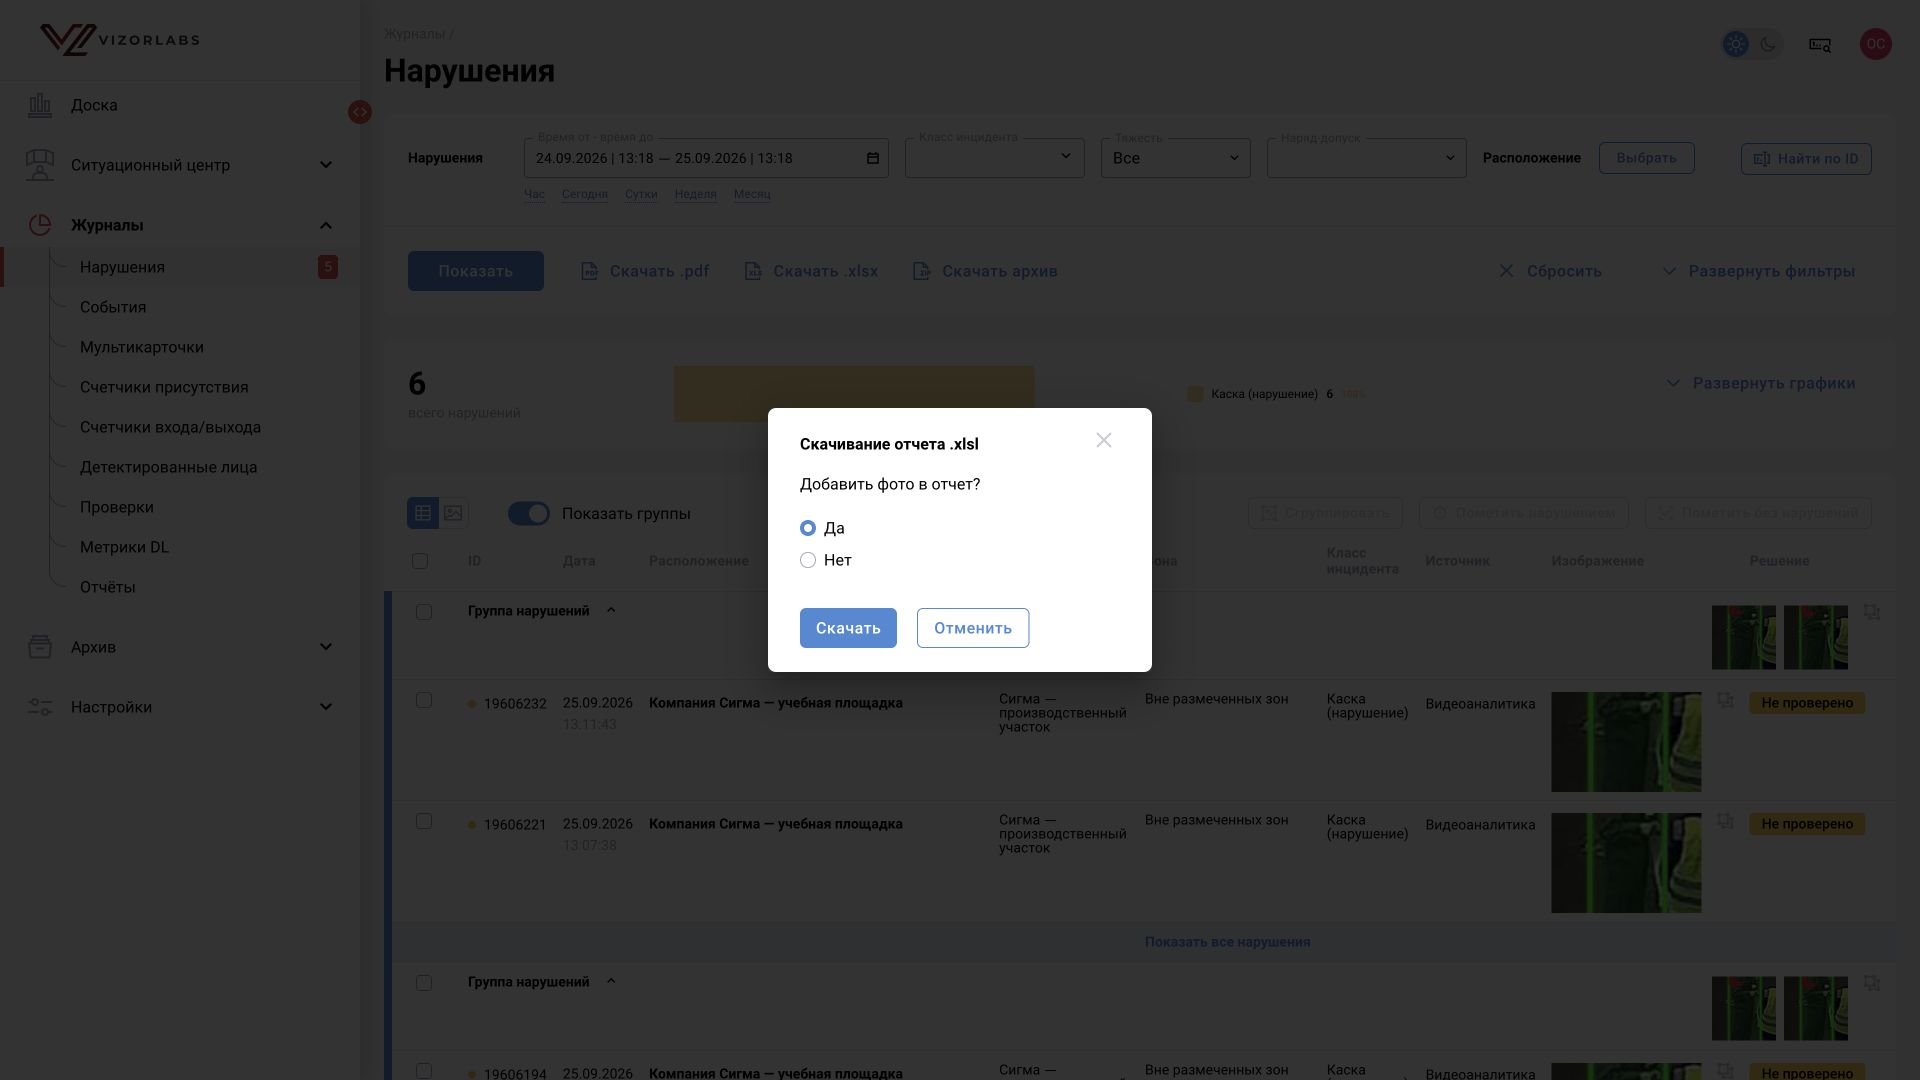1920x1080 pixels.
Task: Select the Да radio option
Action: tap(808, 528)
